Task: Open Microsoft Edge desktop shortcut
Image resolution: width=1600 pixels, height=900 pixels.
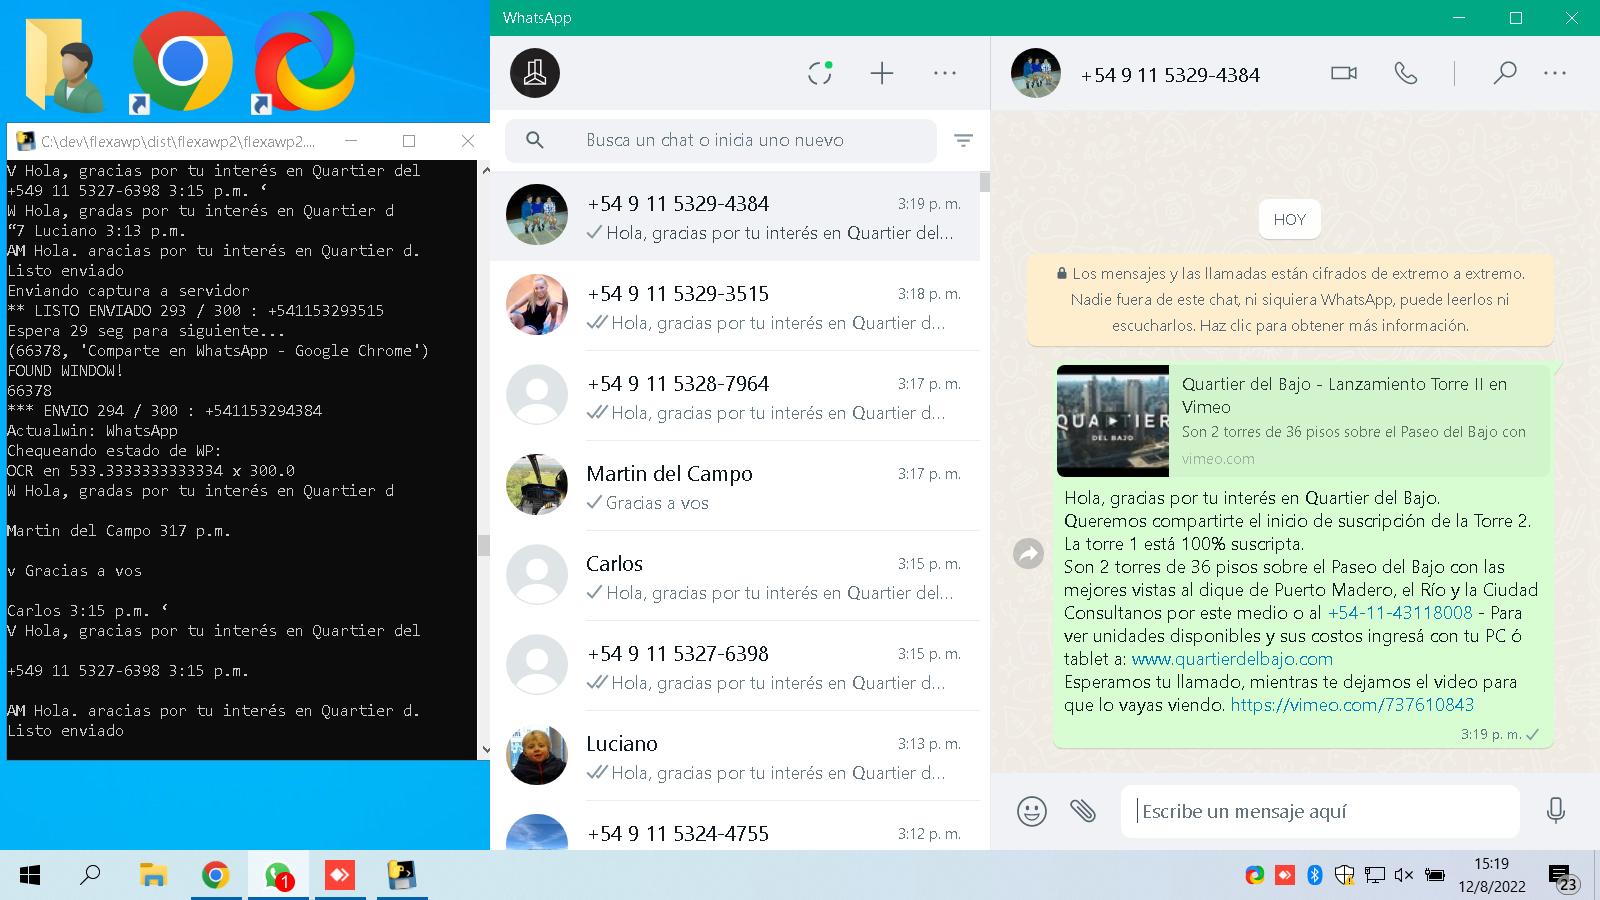Action: click(x=304, y=63)
